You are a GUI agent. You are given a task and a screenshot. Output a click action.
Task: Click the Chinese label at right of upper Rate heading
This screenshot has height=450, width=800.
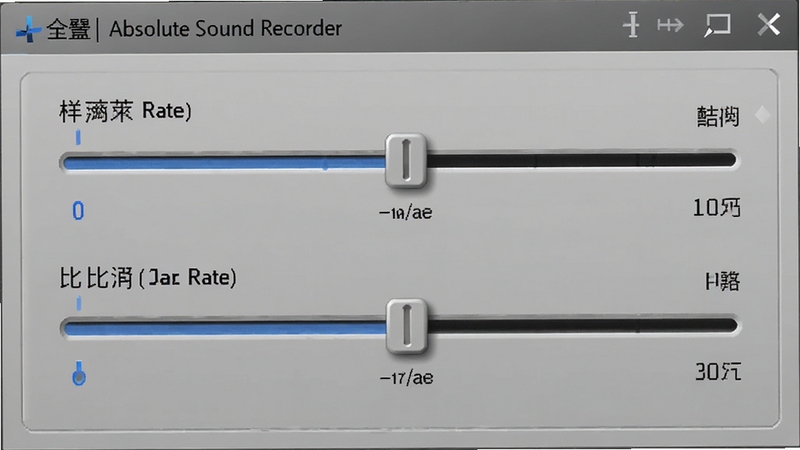click(x=718, y=116)
